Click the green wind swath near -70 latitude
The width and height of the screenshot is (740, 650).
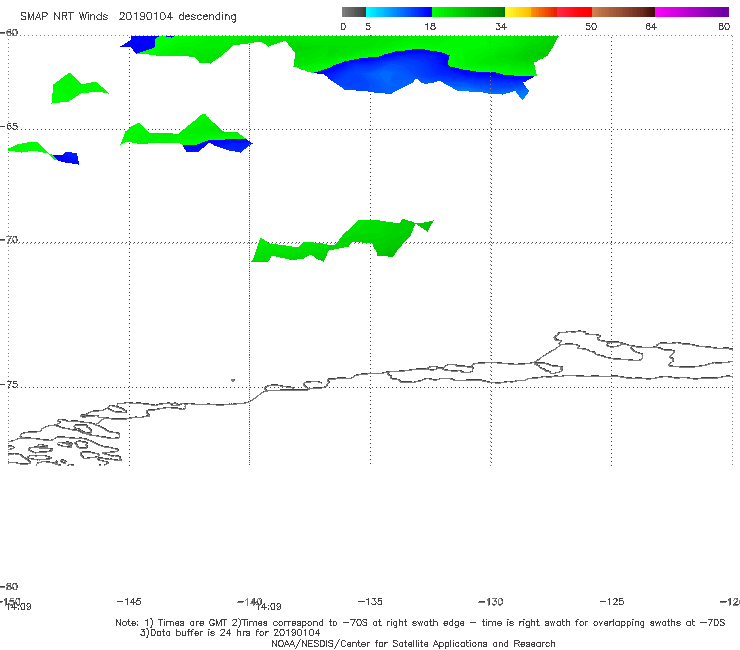point(342,241)
